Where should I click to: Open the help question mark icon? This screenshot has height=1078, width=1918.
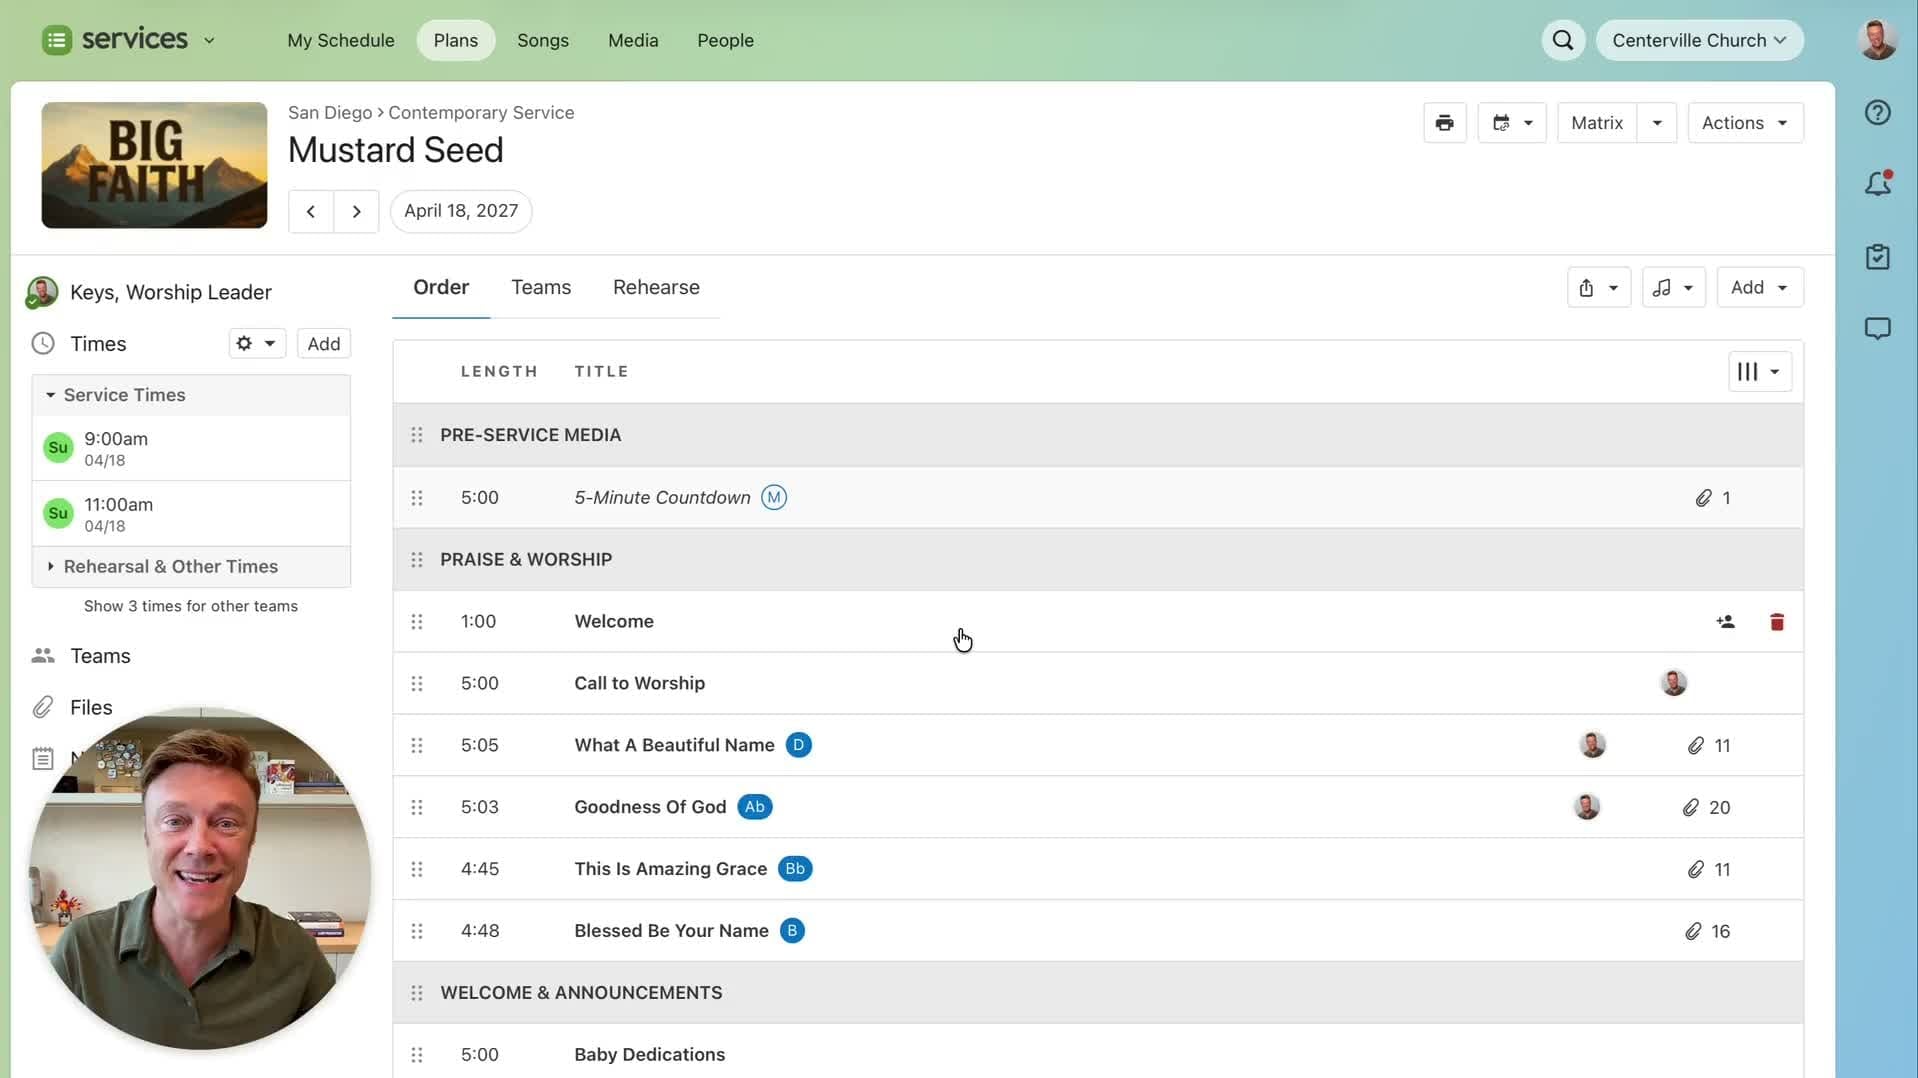[x=1877, y=112]
